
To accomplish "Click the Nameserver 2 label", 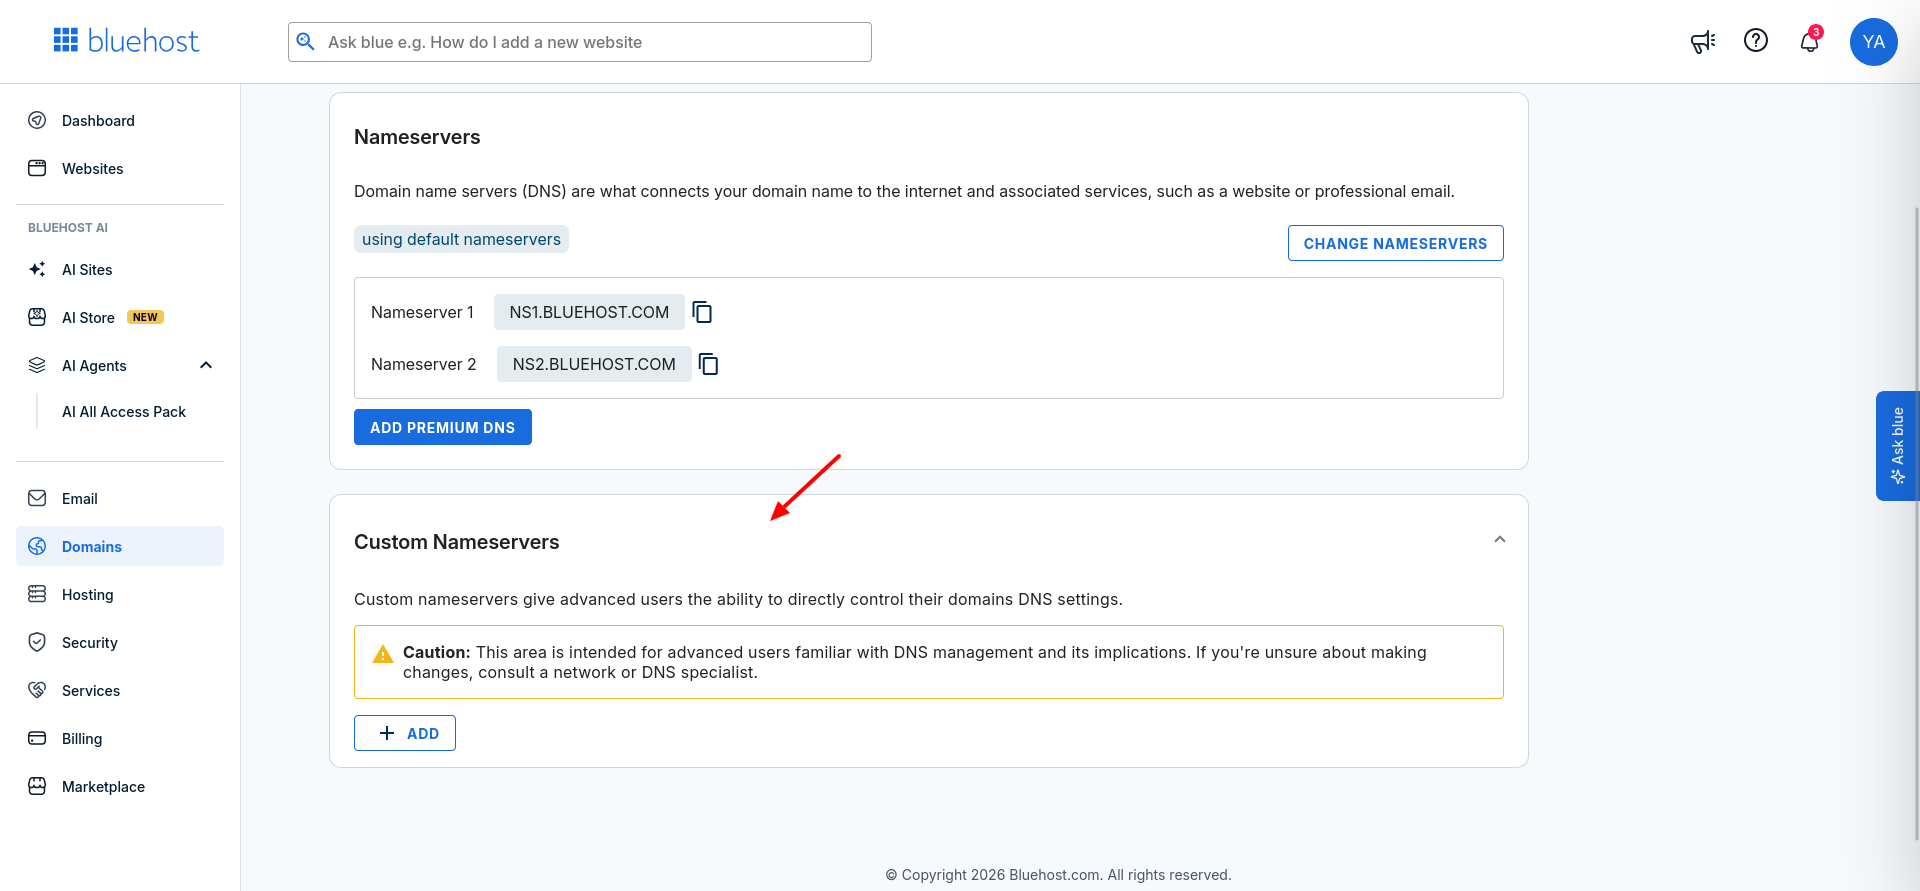I will pos(424,364).
